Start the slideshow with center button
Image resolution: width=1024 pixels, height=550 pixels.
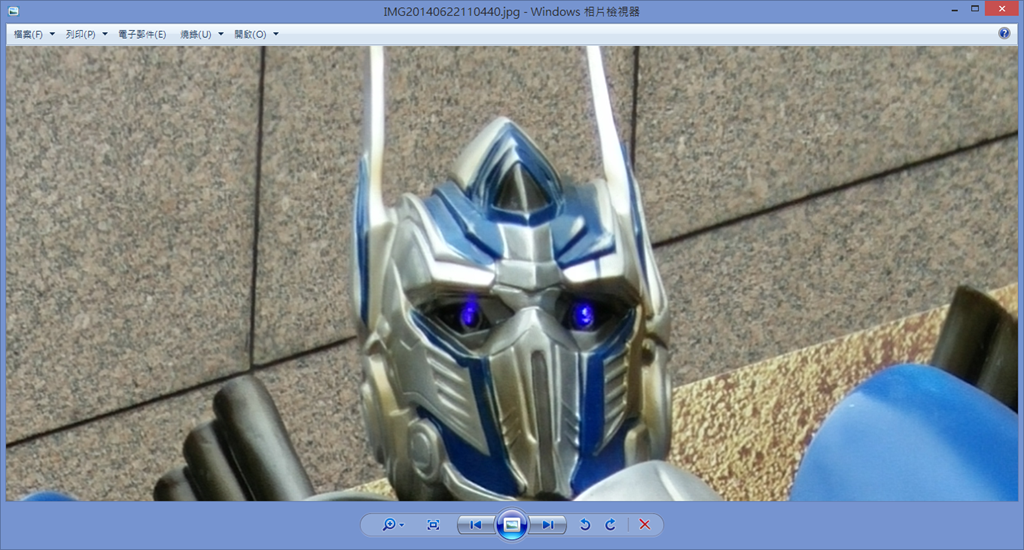[x=511, y=525]
